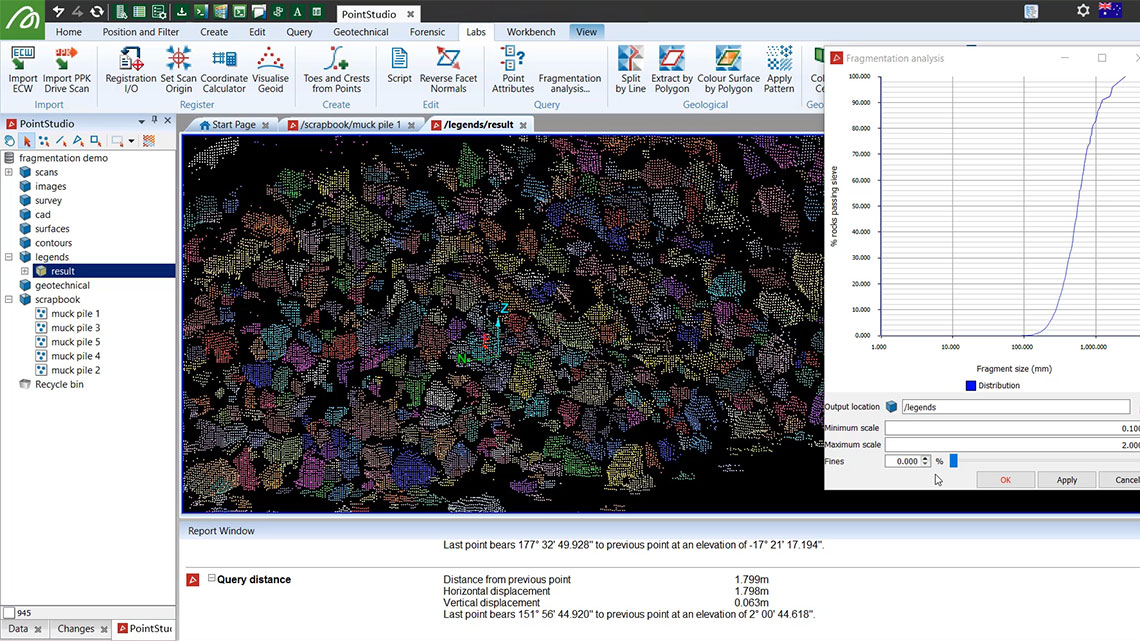Launch the Visualise Geoid tool

270,70
